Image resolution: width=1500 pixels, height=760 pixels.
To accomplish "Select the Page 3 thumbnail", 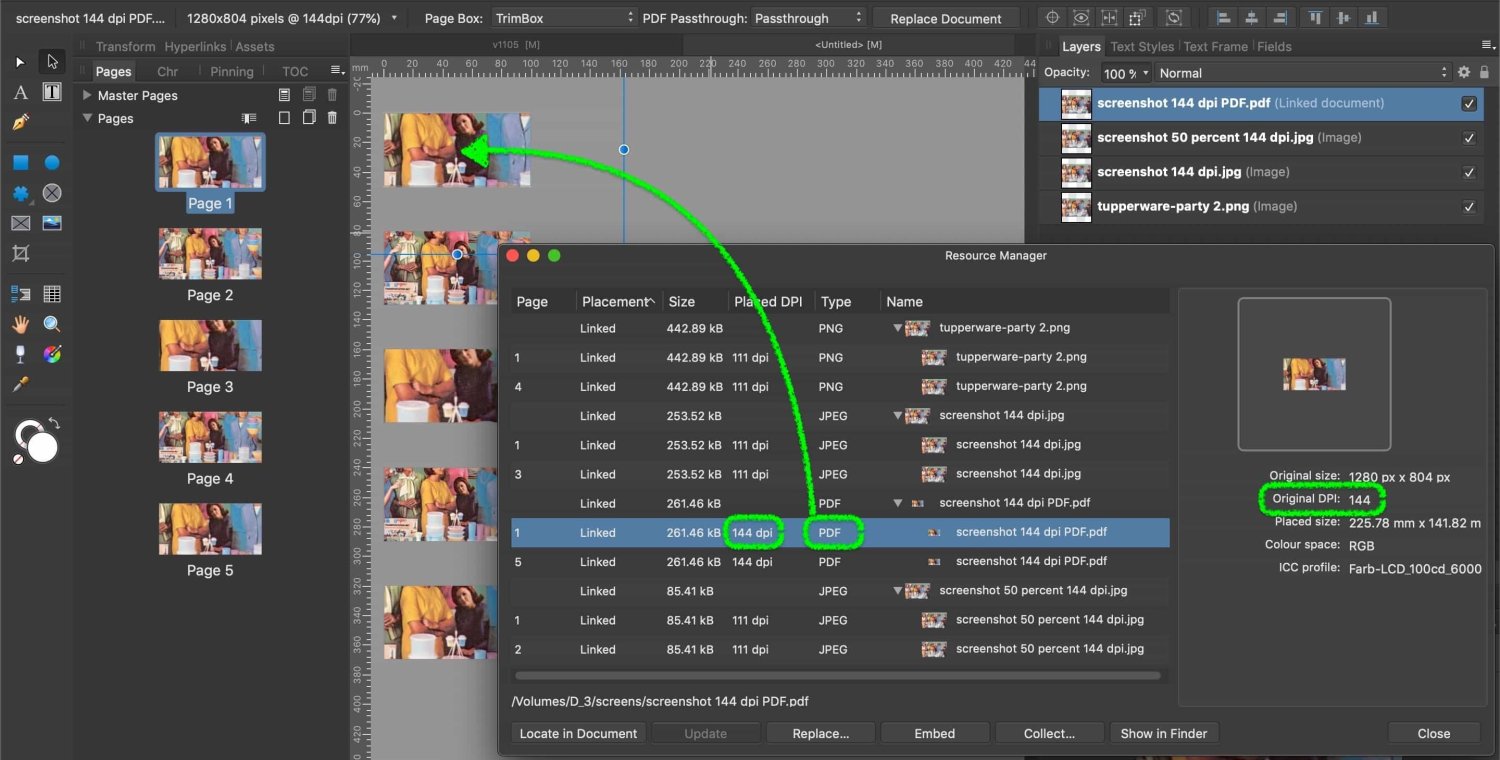I will (x=210, y=346).
